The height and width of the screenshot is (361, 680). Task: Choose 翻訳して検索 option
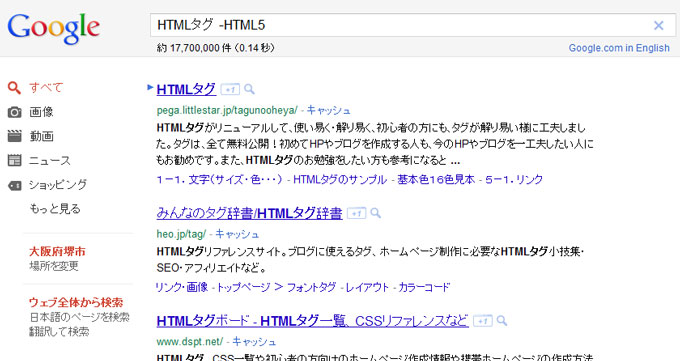(x=59, y=332)
